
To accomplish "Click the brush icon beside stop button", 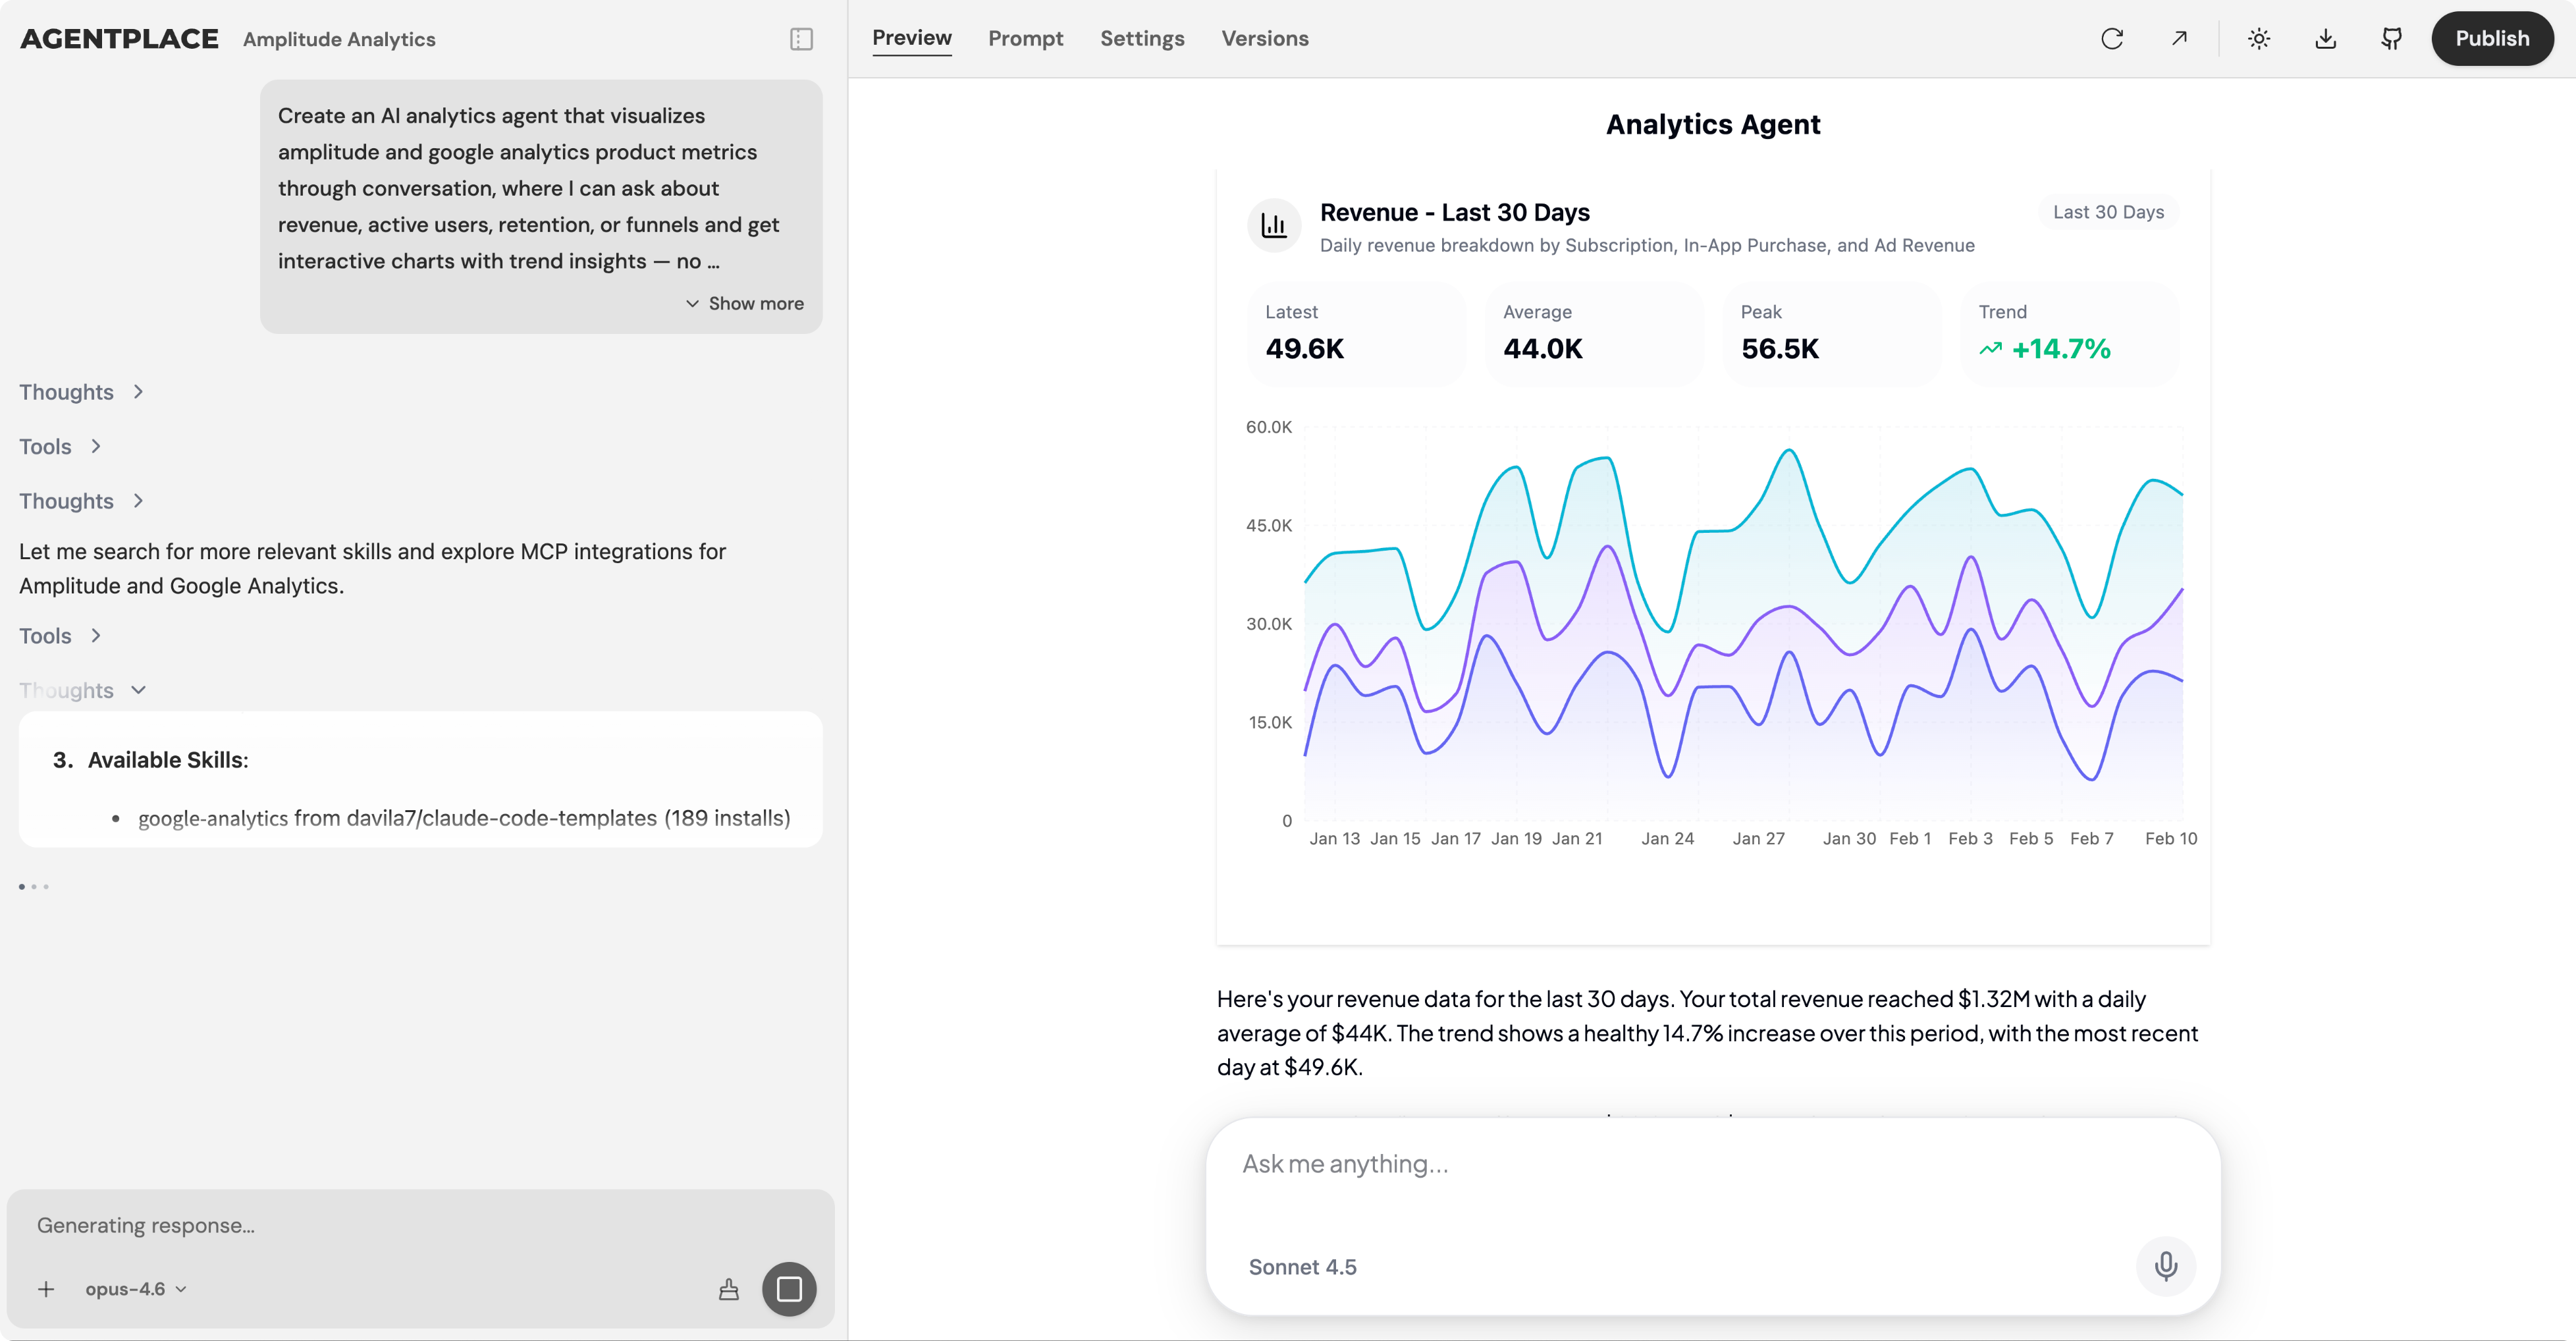I will [729, 1289].
